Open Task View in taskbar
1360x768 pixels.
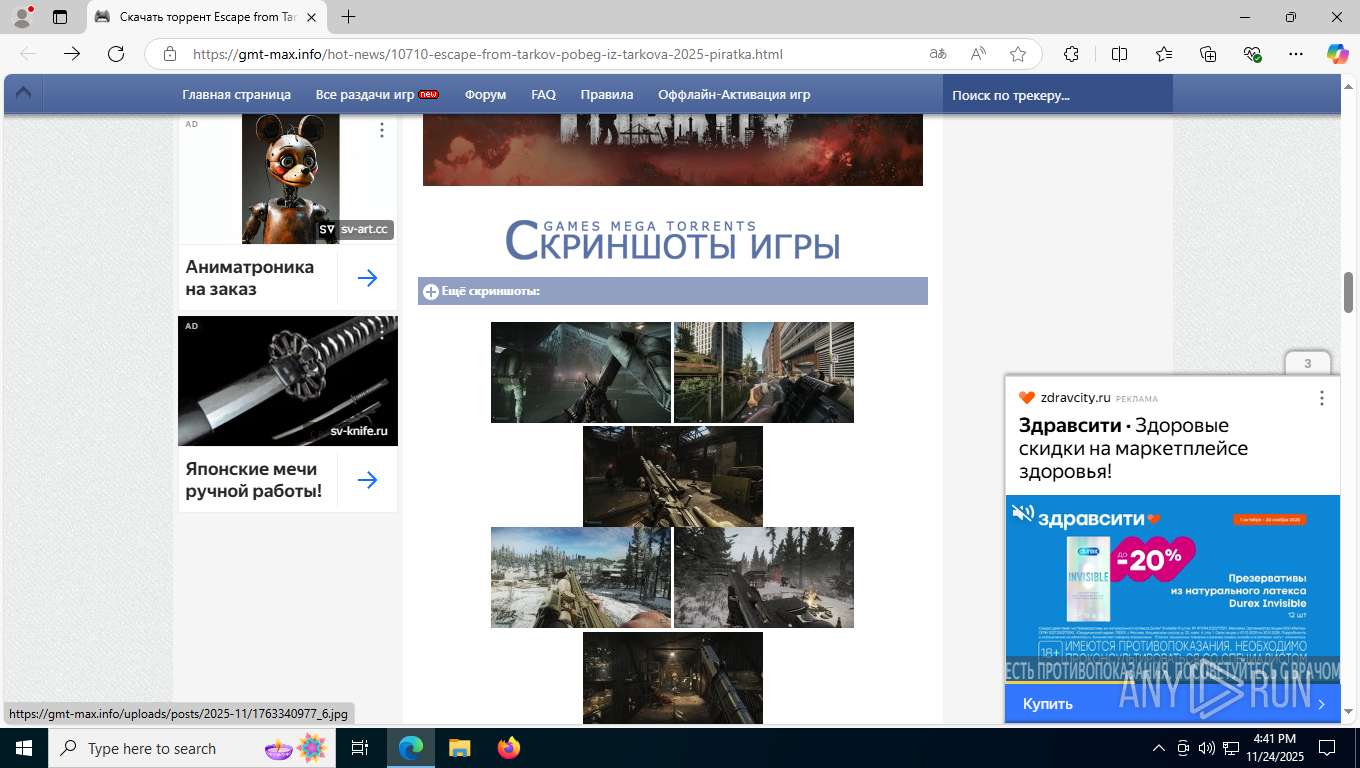pos(360,748)
